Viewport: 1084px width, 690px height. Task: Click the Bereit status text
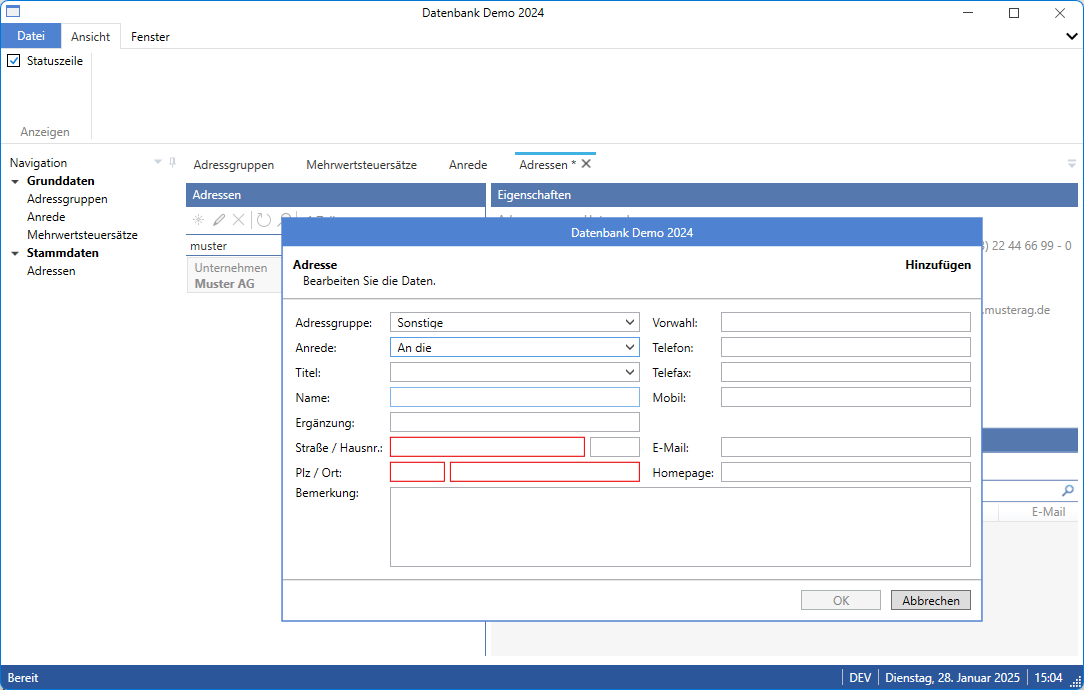[x=23, y=678]
